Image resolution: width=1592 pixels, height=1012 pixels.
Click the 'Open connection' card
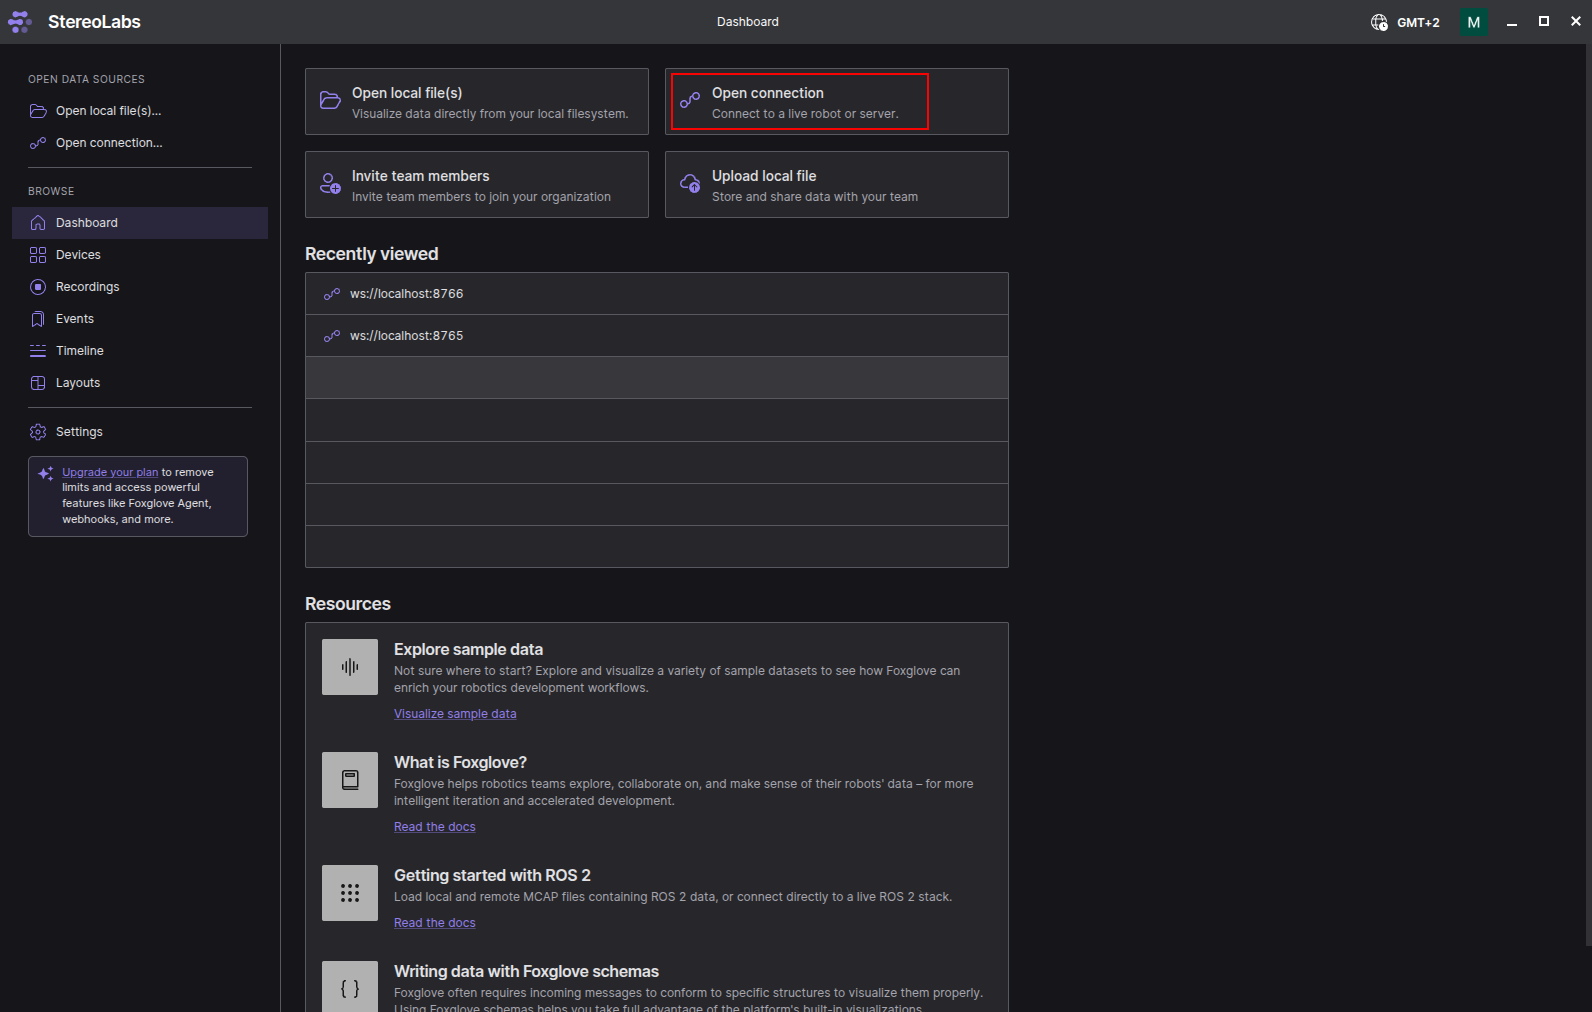837,102
